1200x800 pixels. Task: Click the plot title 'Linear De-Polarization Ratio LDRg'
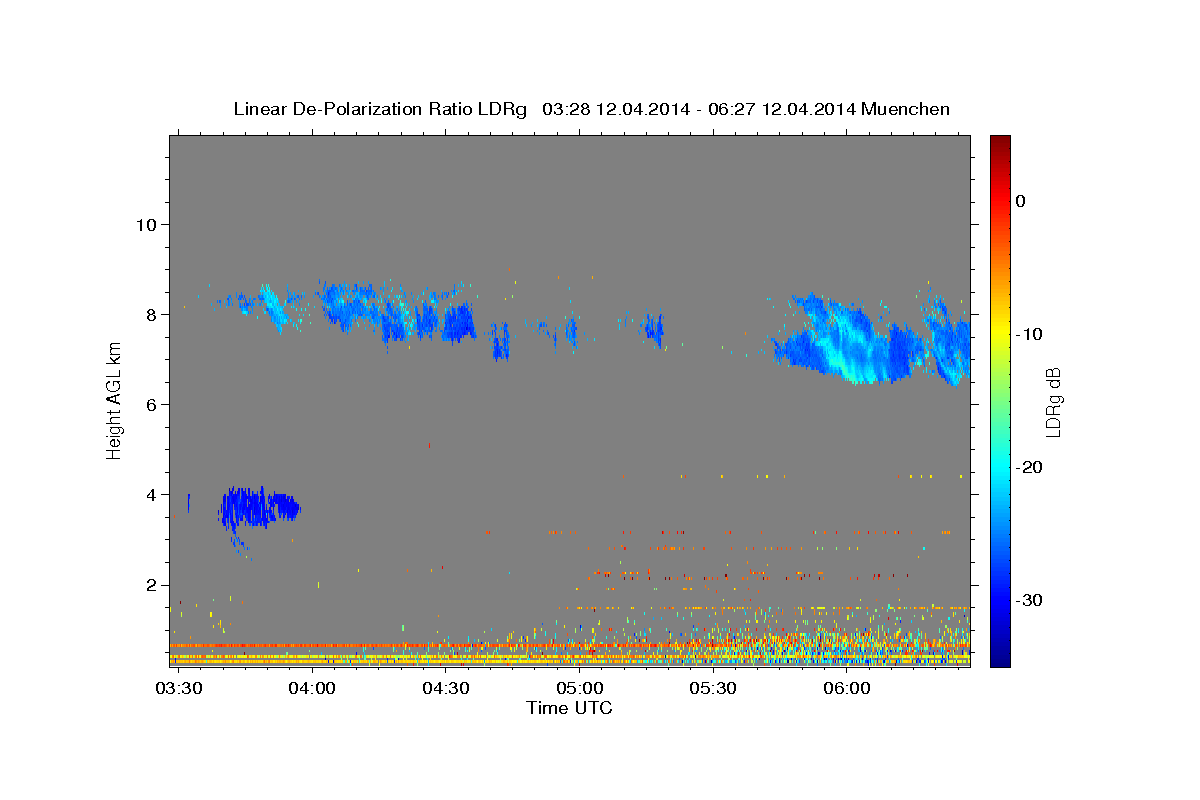[x=380, y=109]
